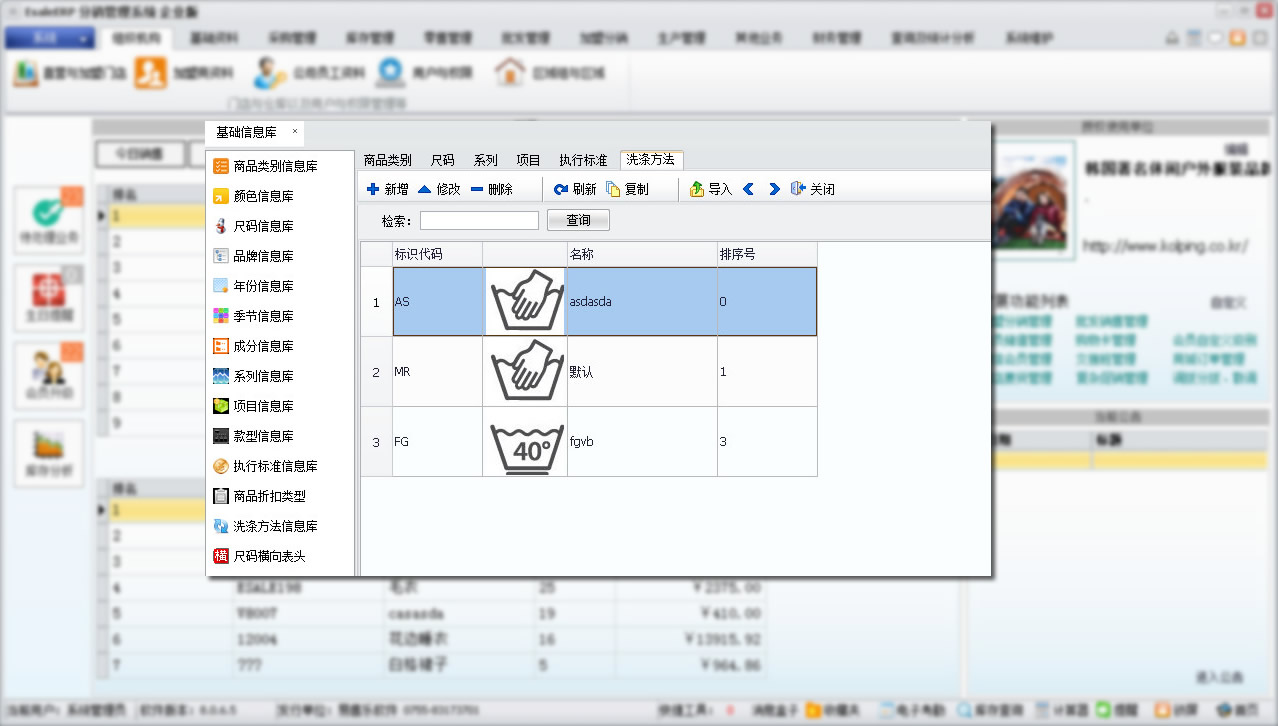Open 颜色信息库 in the sidebar
Screen dimensions: 1278x726
coord(263,196)
